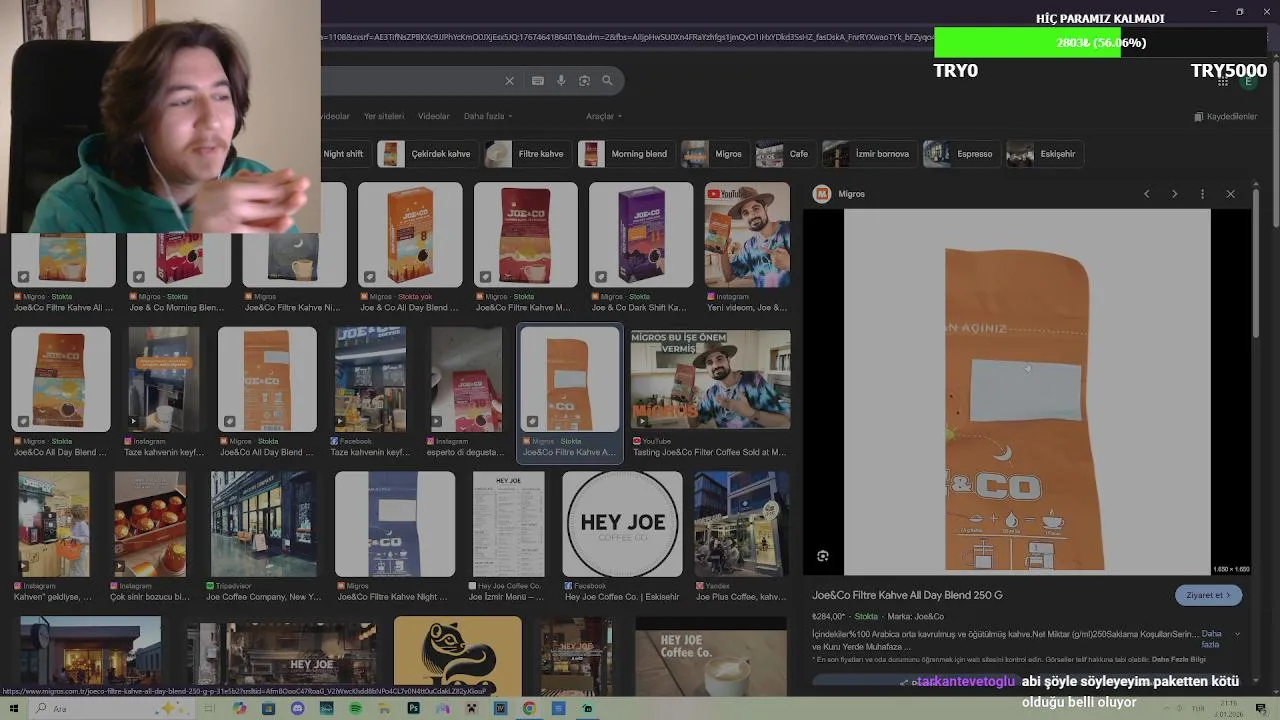
Task: Open Minecraft creeper icon on taskbar
Action: [x=471, y=708]
